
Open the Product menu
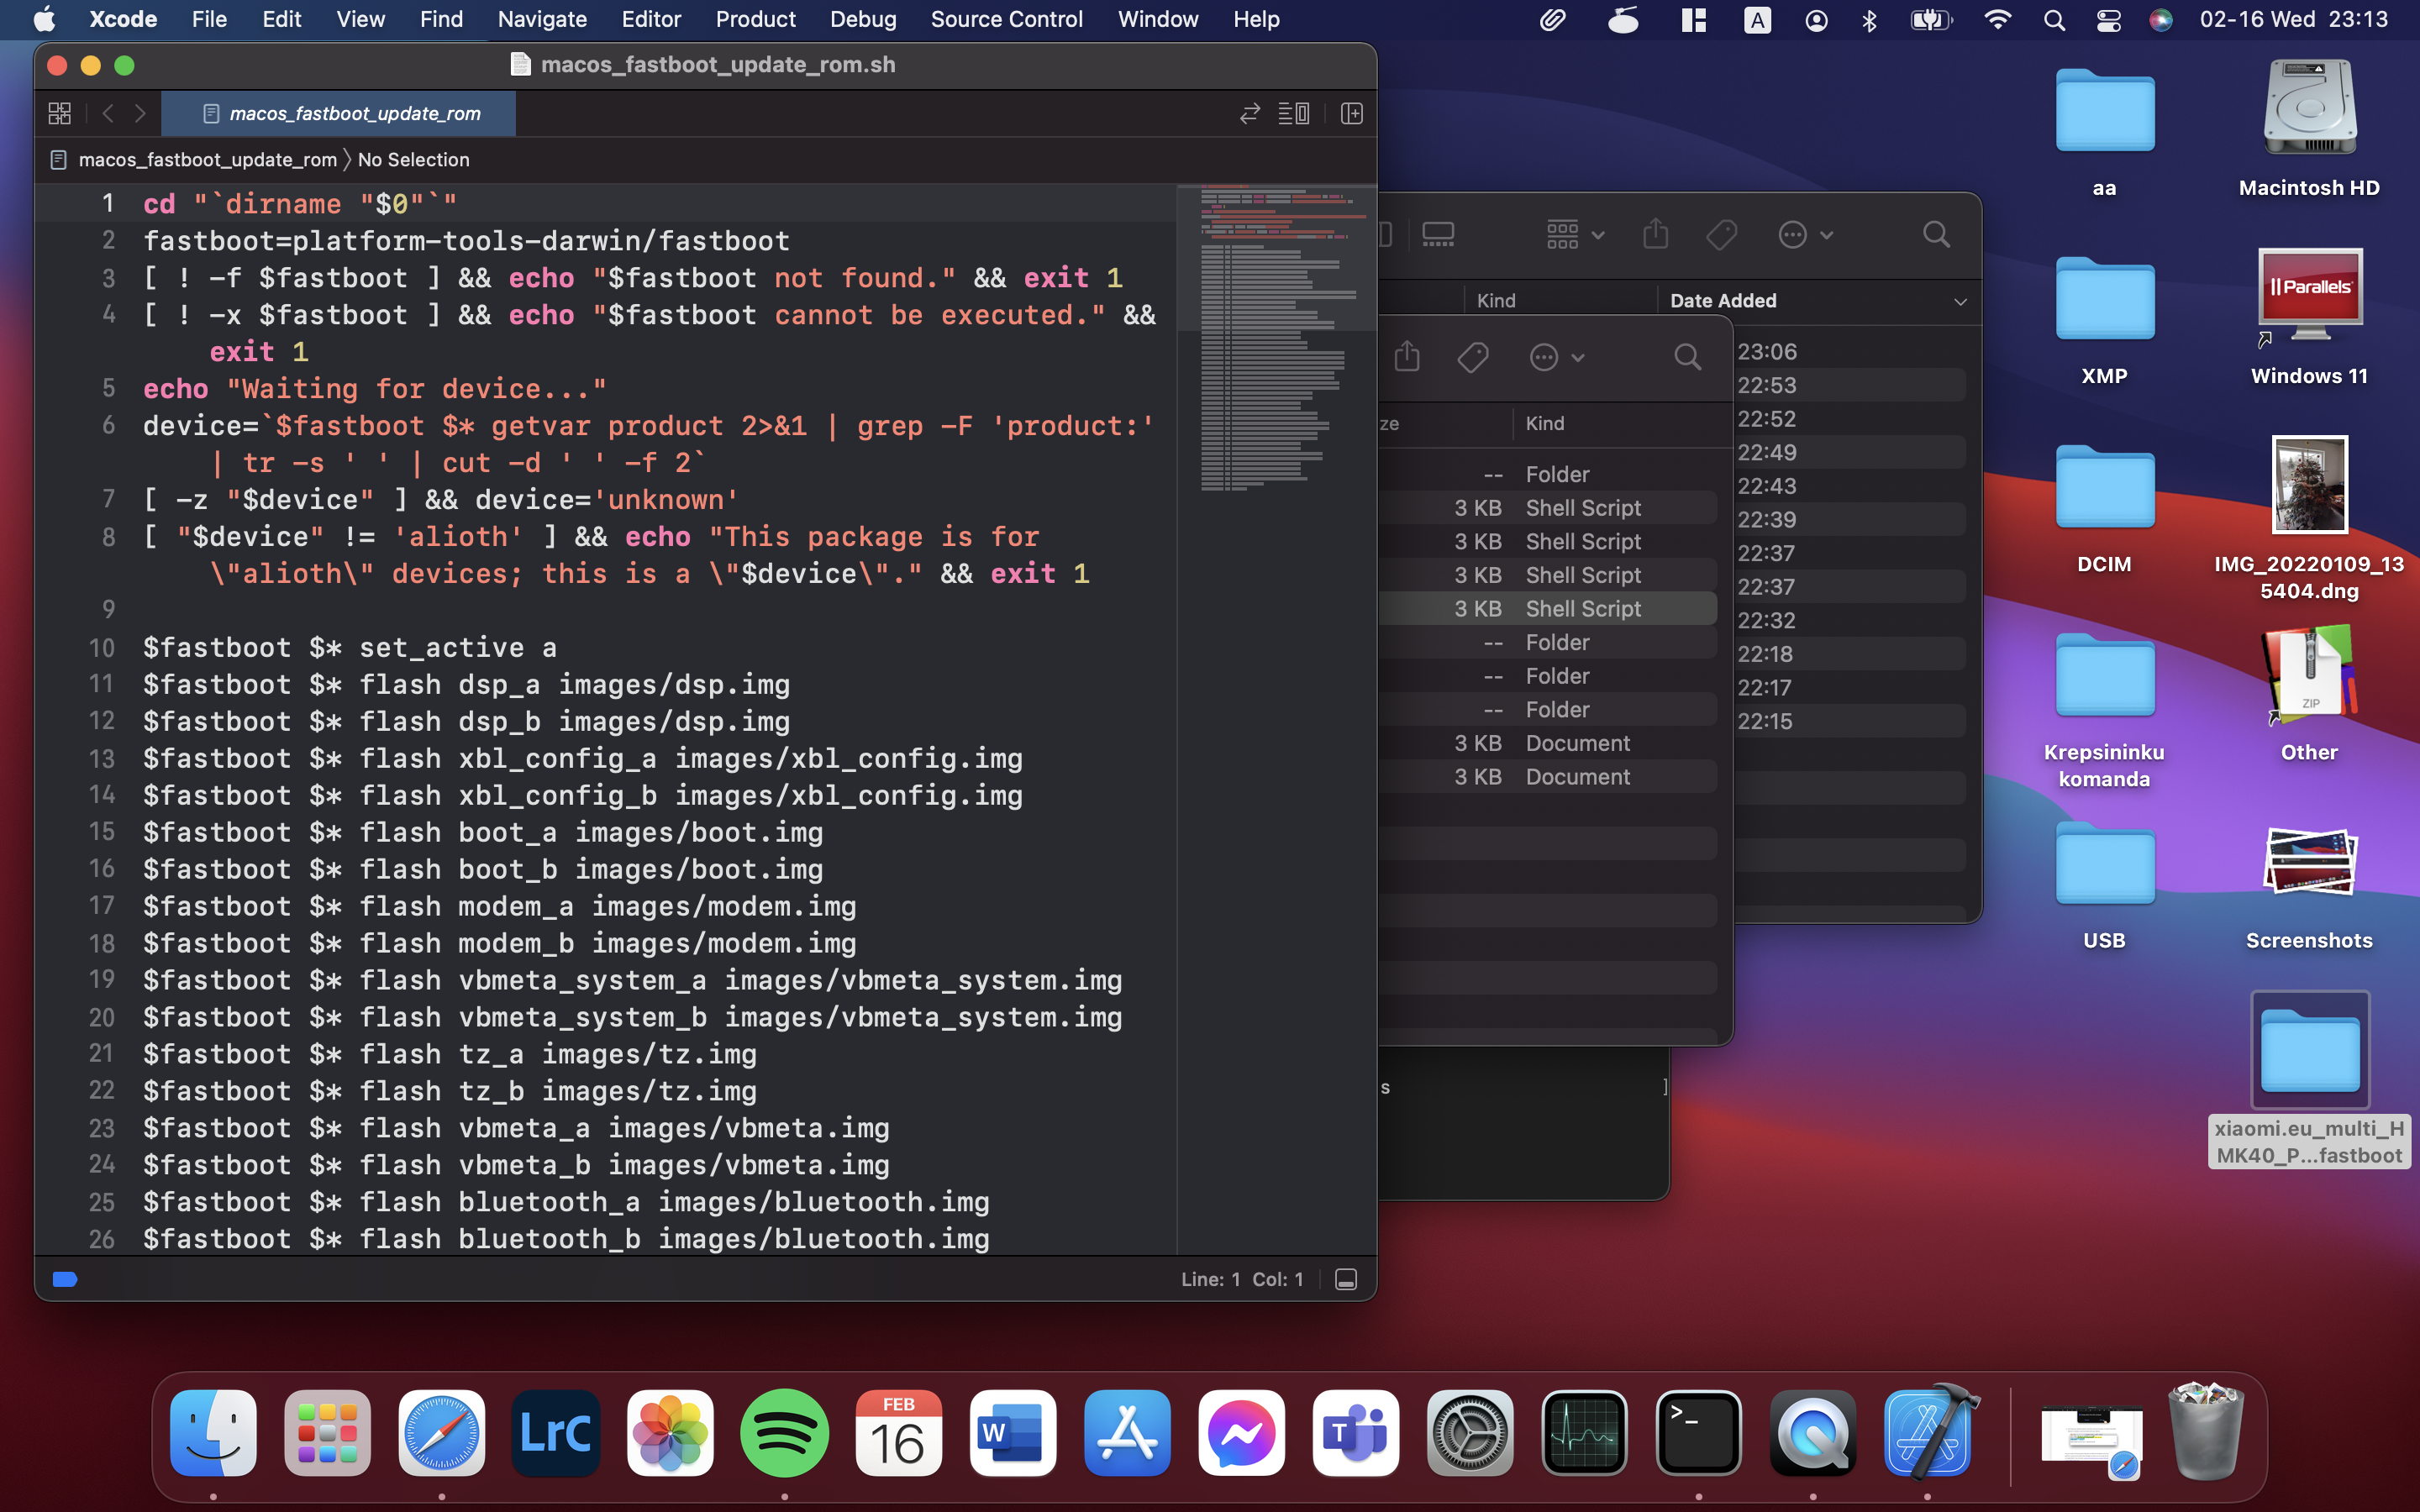755,19
